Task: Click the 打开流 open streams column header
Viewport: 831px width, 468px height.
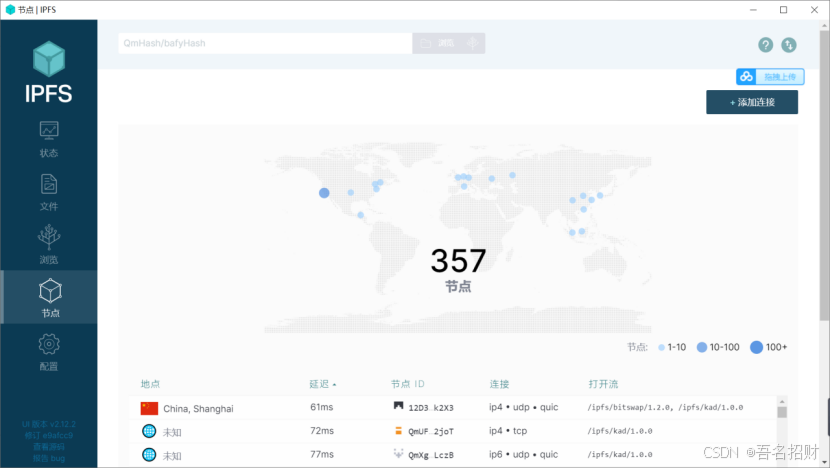Action: [603, 384]
